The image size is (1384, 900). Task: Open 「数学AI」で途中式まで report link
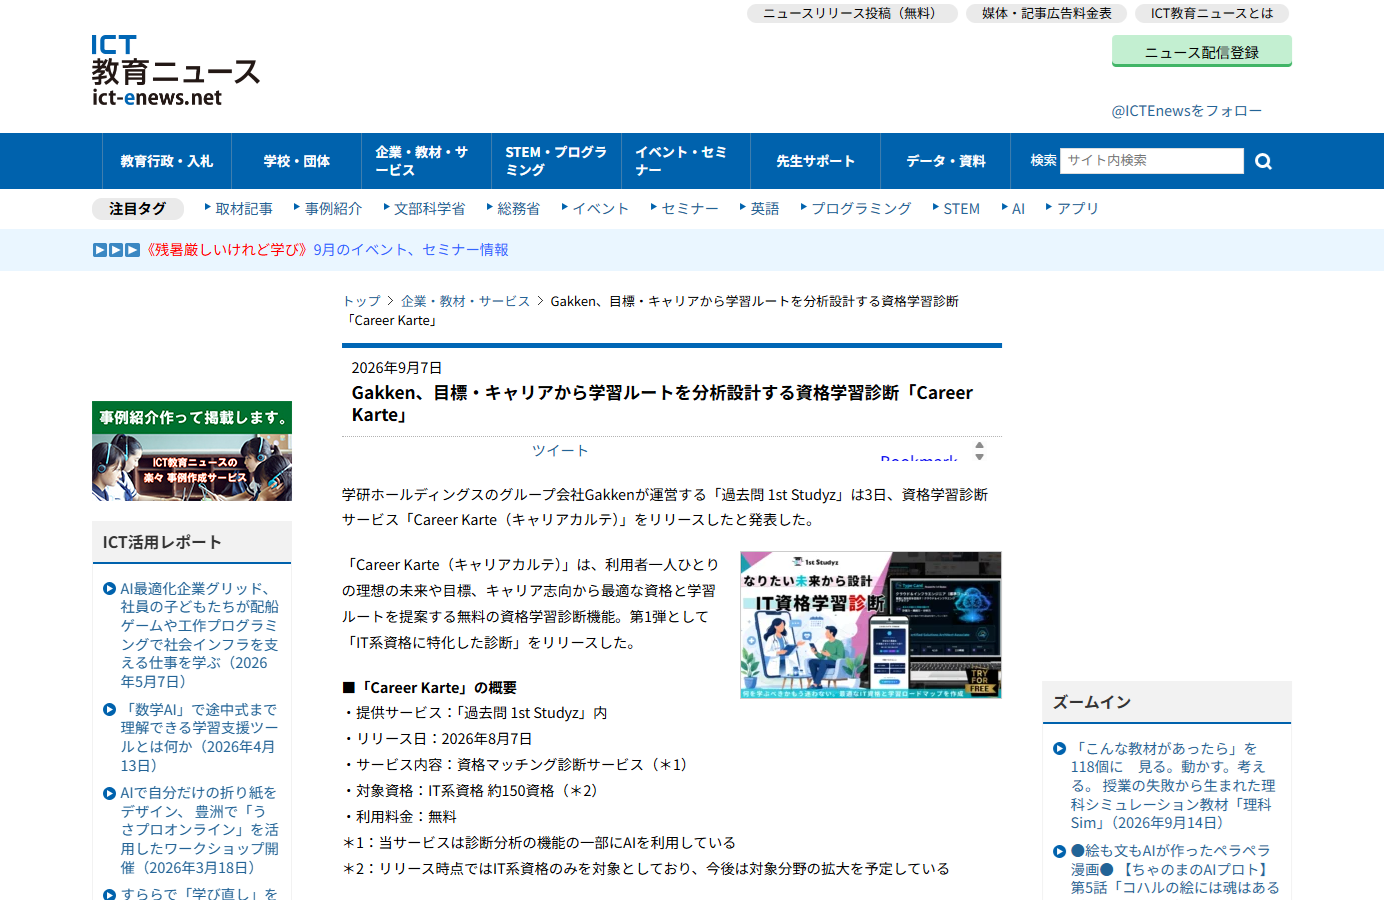199,738
